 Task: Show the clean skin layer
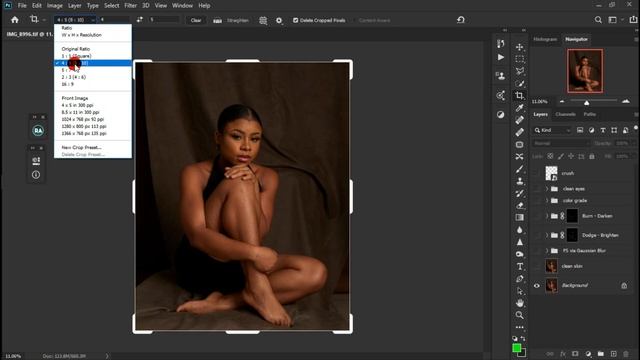click(x=537, y=266)
